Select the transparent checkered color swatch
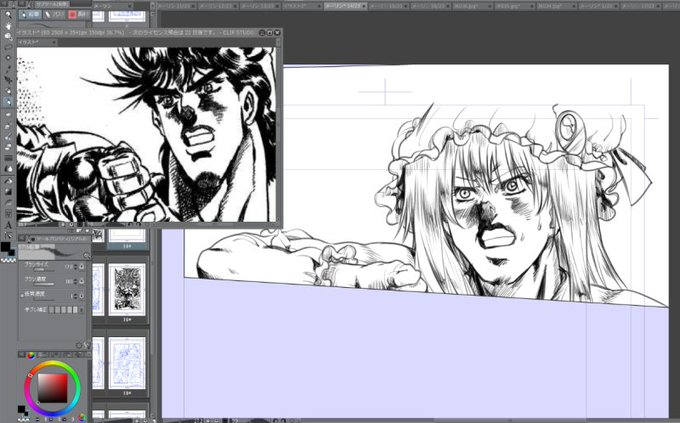This screenshot has width=680, height=423. (x=8, y=260)
